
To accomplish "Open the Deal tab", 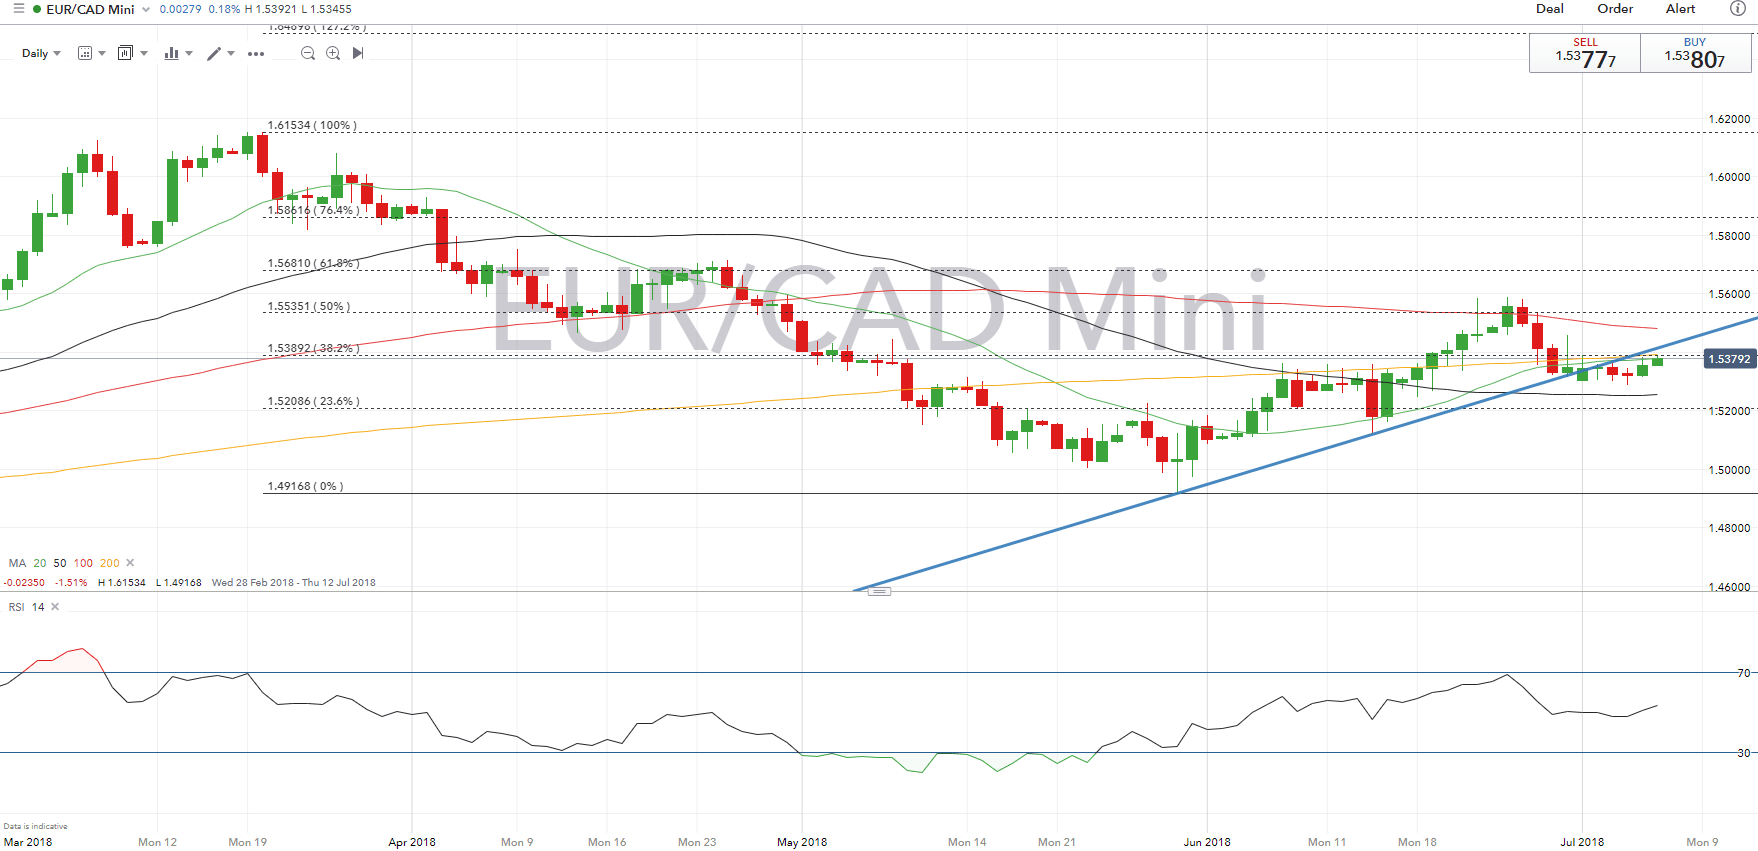I will click(1550, 9).
